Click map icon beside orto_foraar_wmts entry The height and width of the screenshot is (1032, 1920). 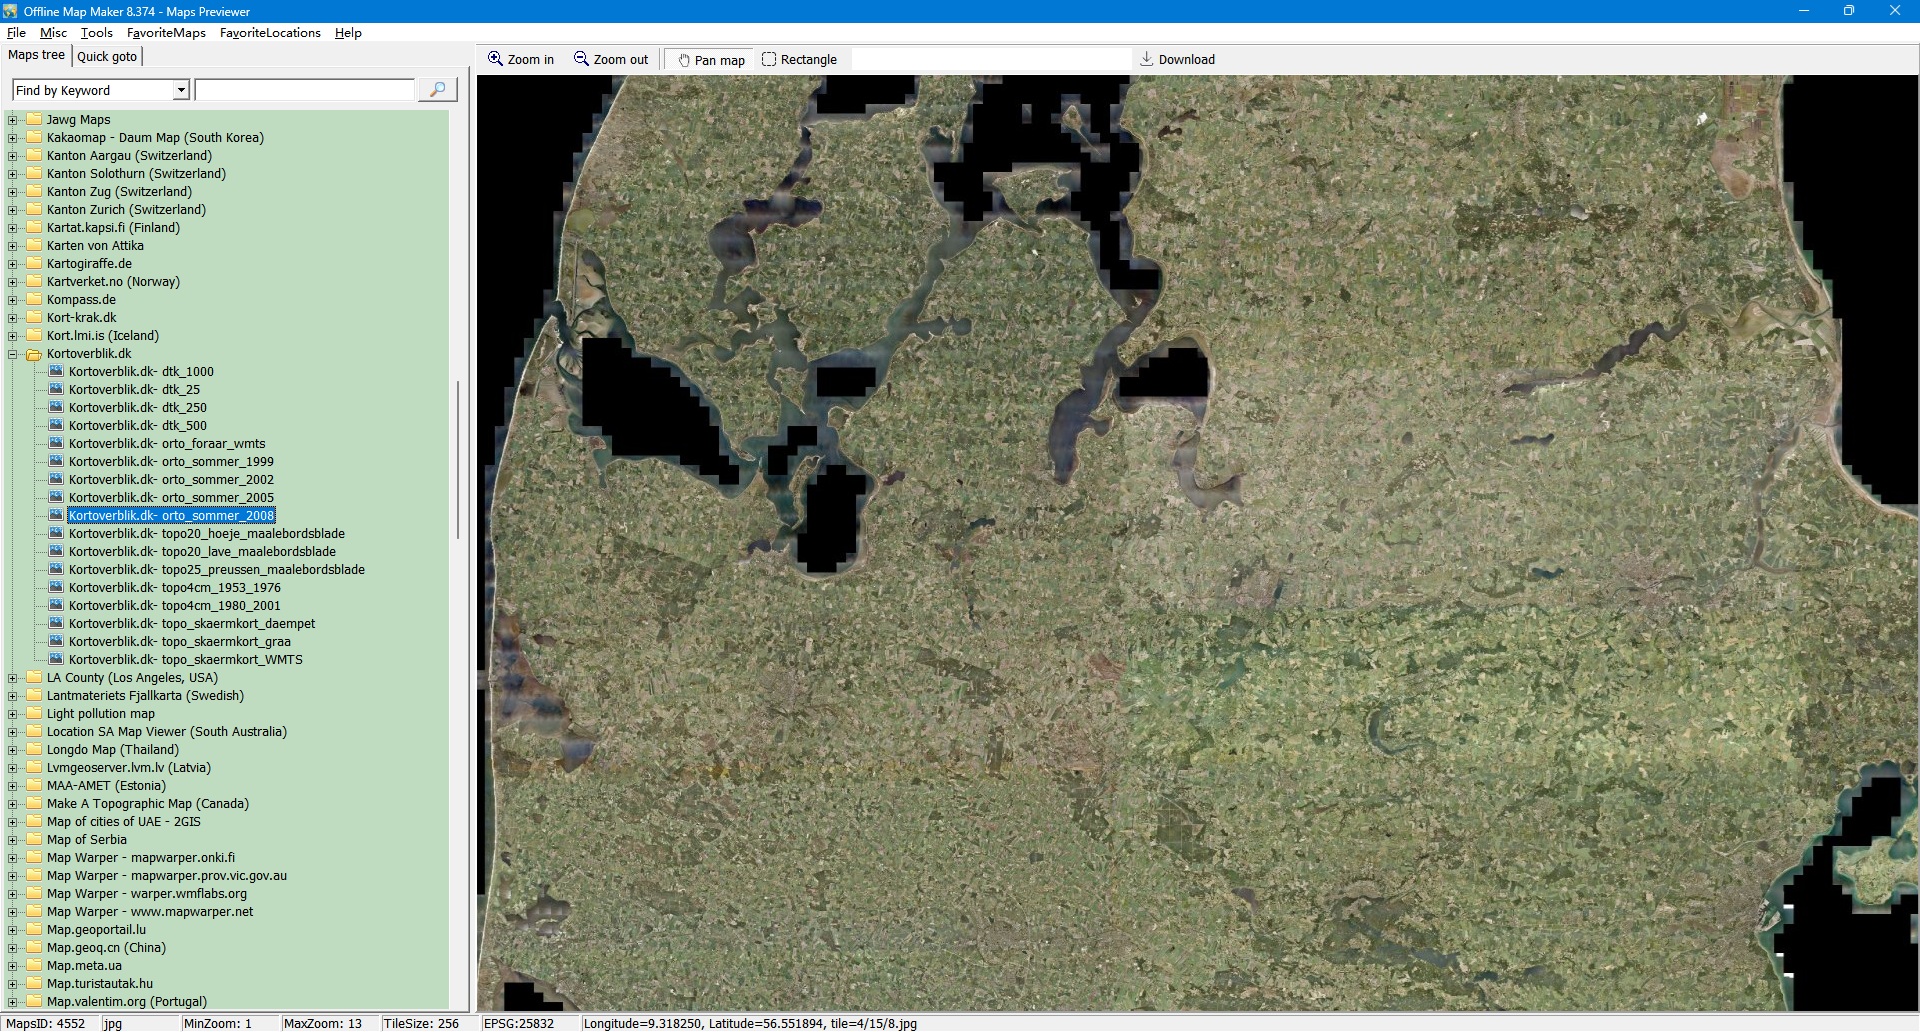pyautogui.click(x=56, y=443)
